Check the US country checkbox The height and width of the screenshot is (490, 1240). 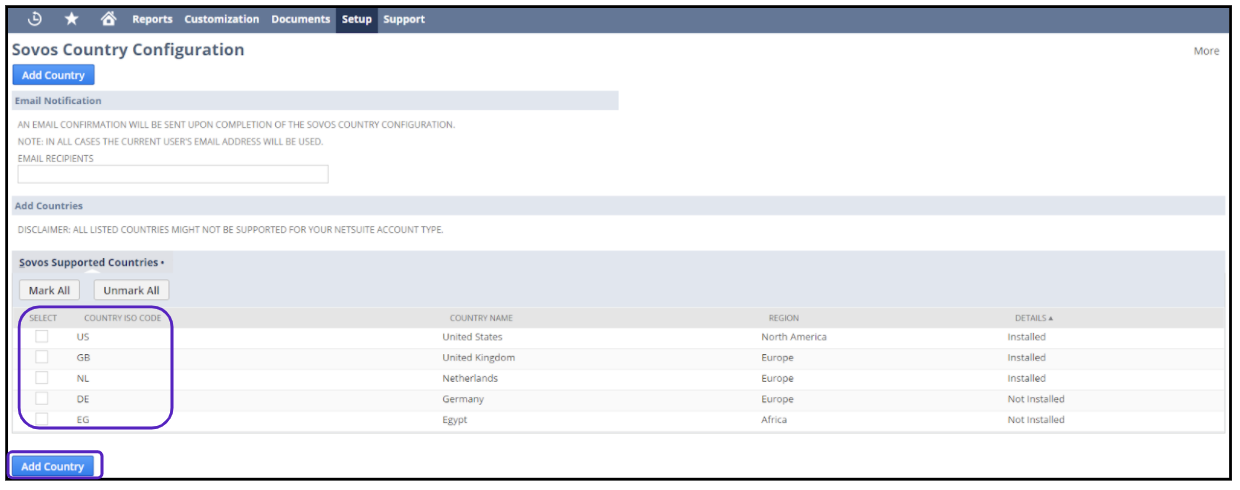coord(42,337)
